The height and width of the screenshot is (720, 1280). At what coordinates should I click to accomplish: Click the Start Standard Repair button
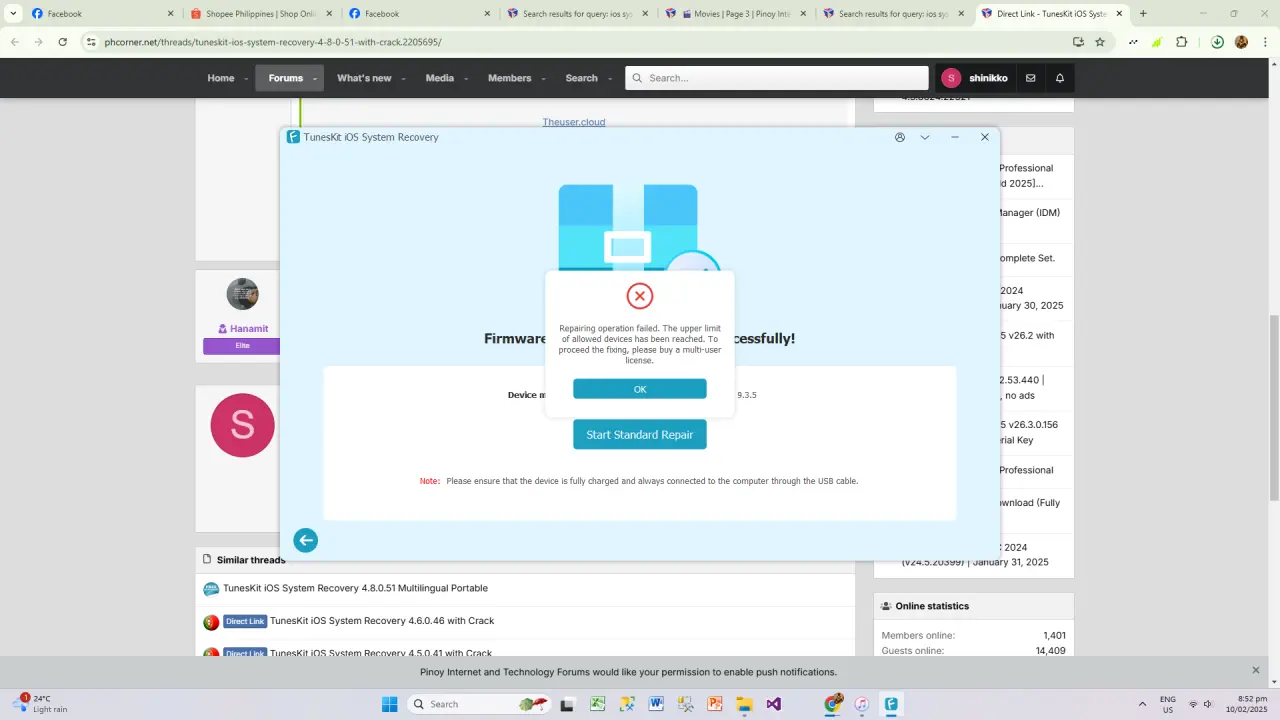coord(640,435)
